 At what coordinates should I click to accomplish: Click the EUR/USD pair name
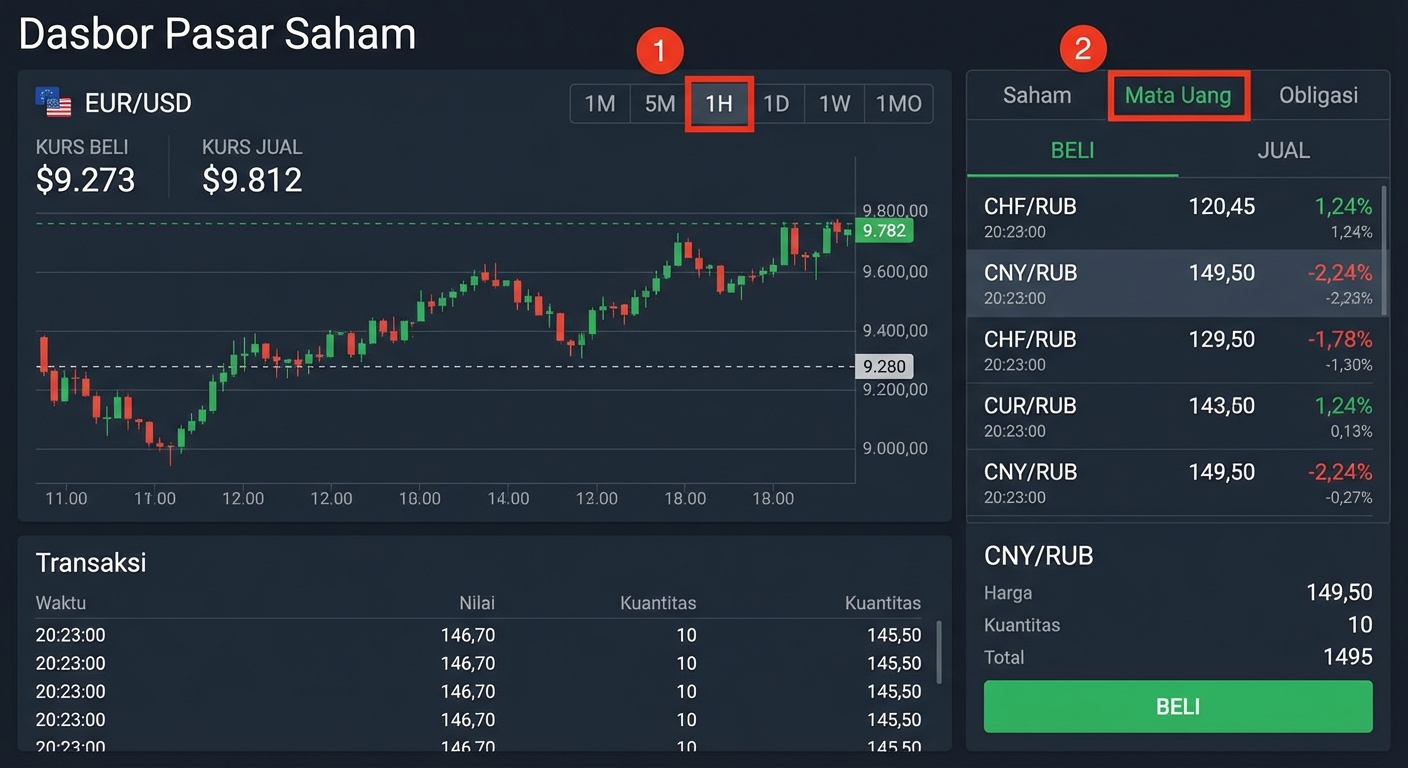click(x=138, y=103)
